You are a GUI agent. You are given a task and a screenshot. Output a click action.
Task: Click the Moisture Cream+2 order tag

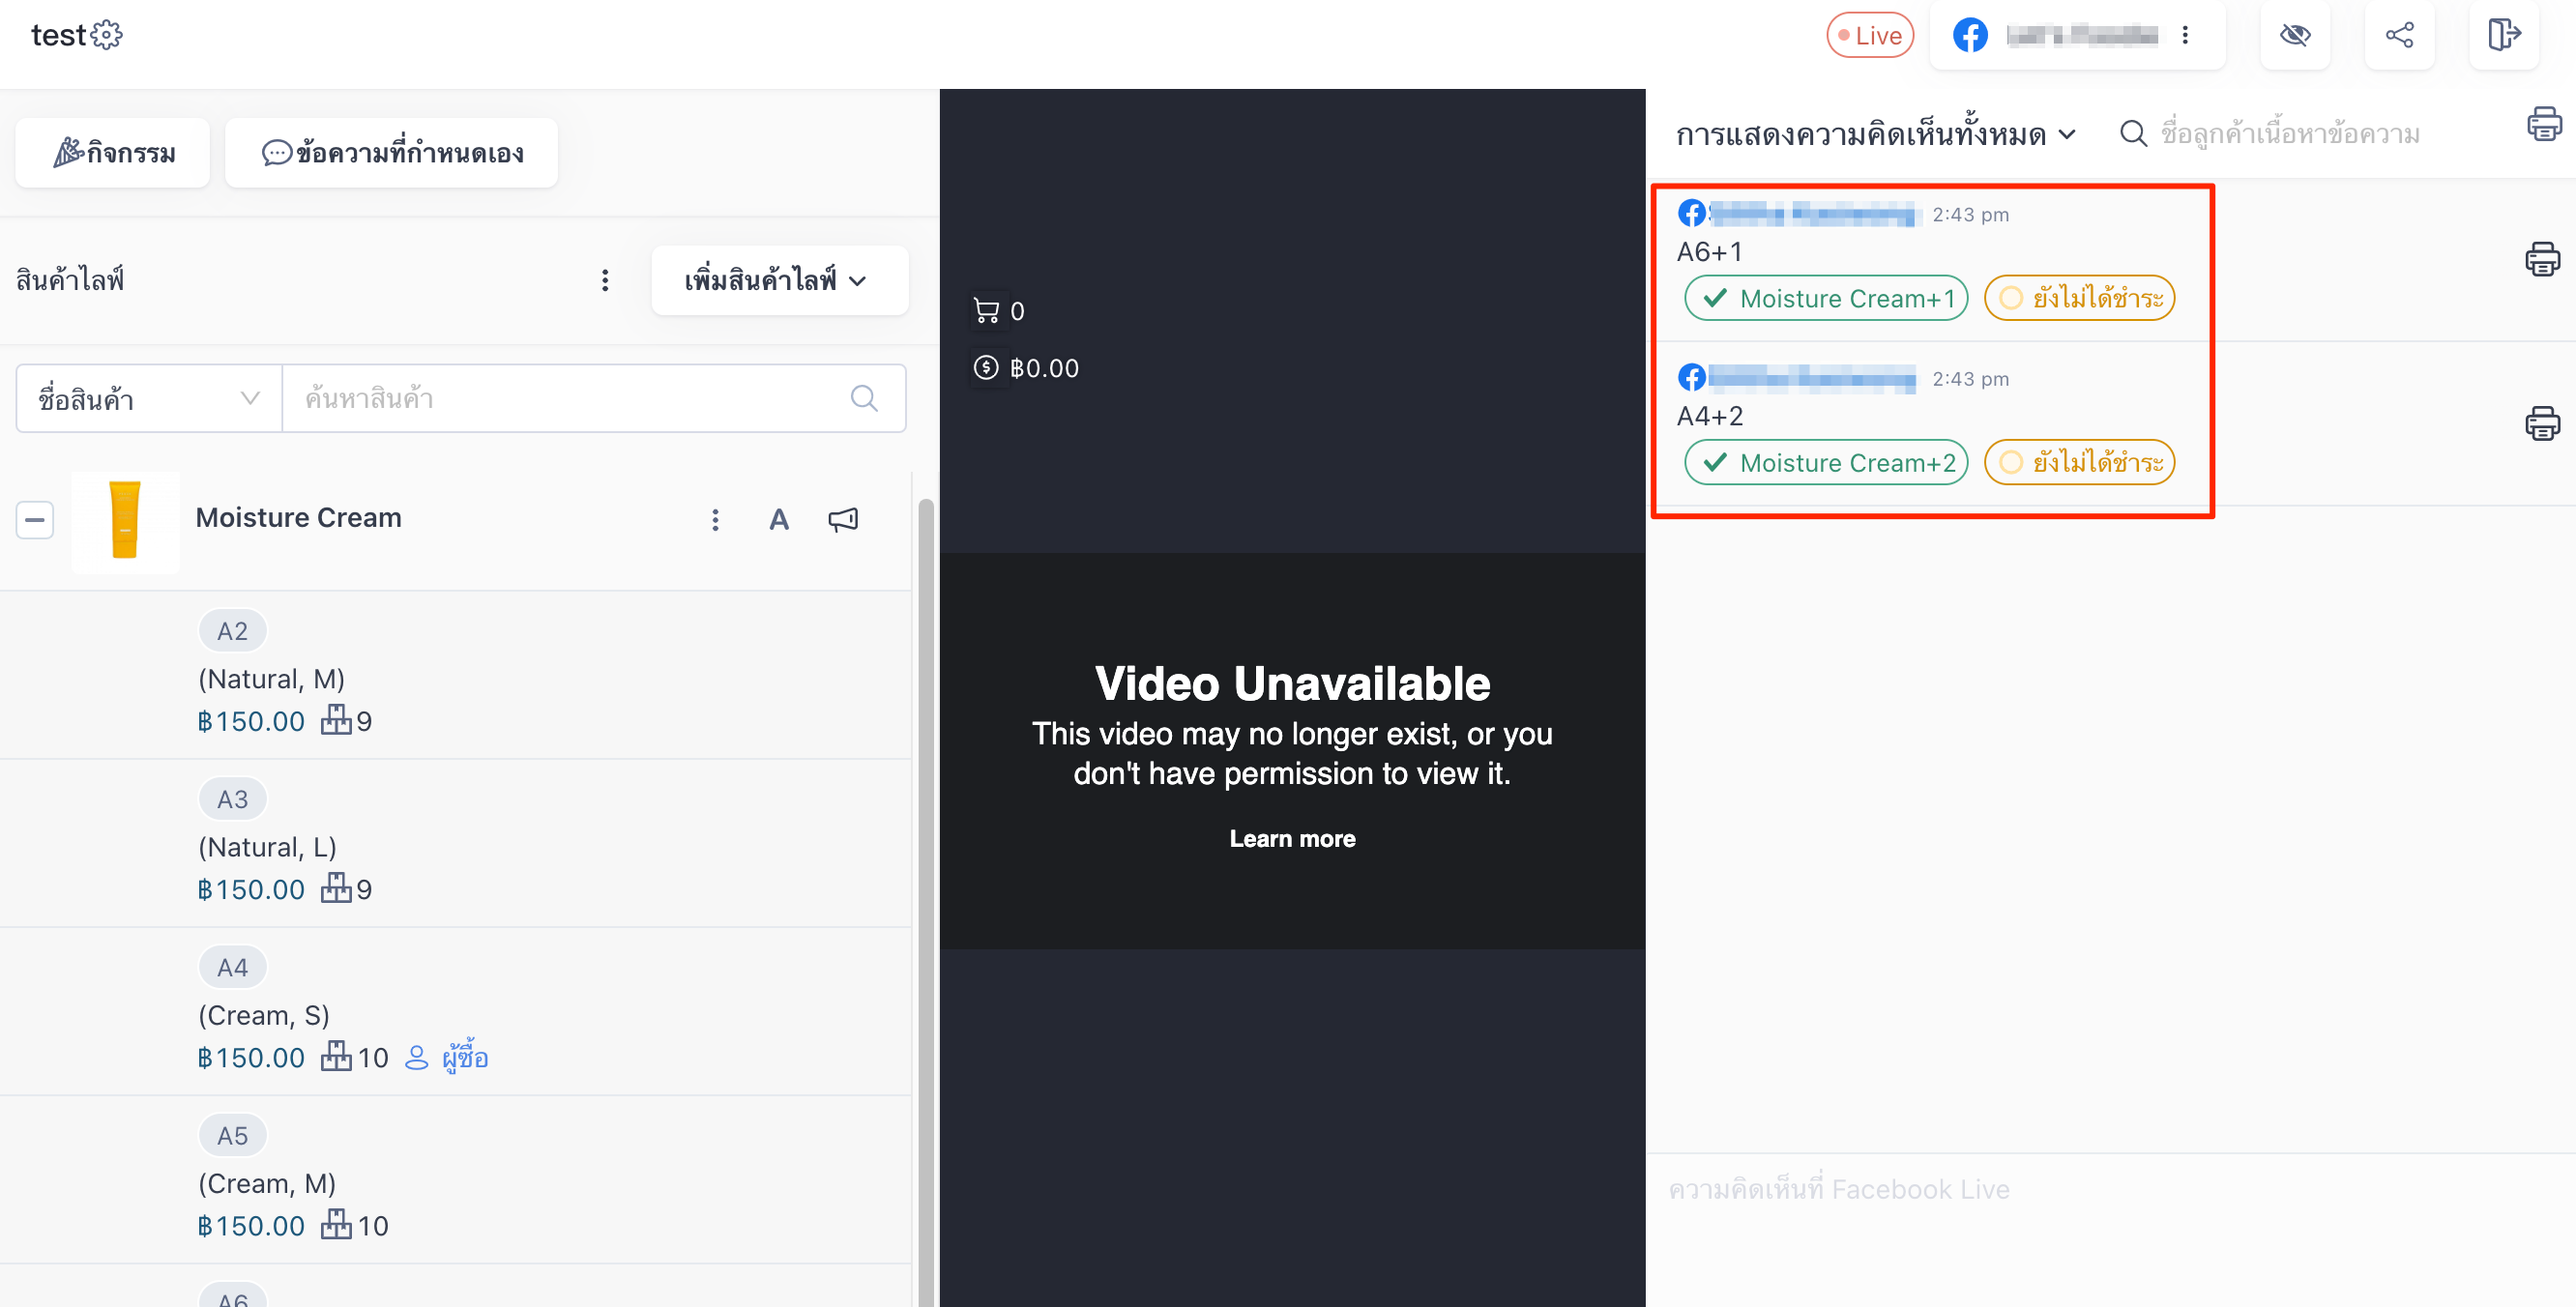[1826, 463]
